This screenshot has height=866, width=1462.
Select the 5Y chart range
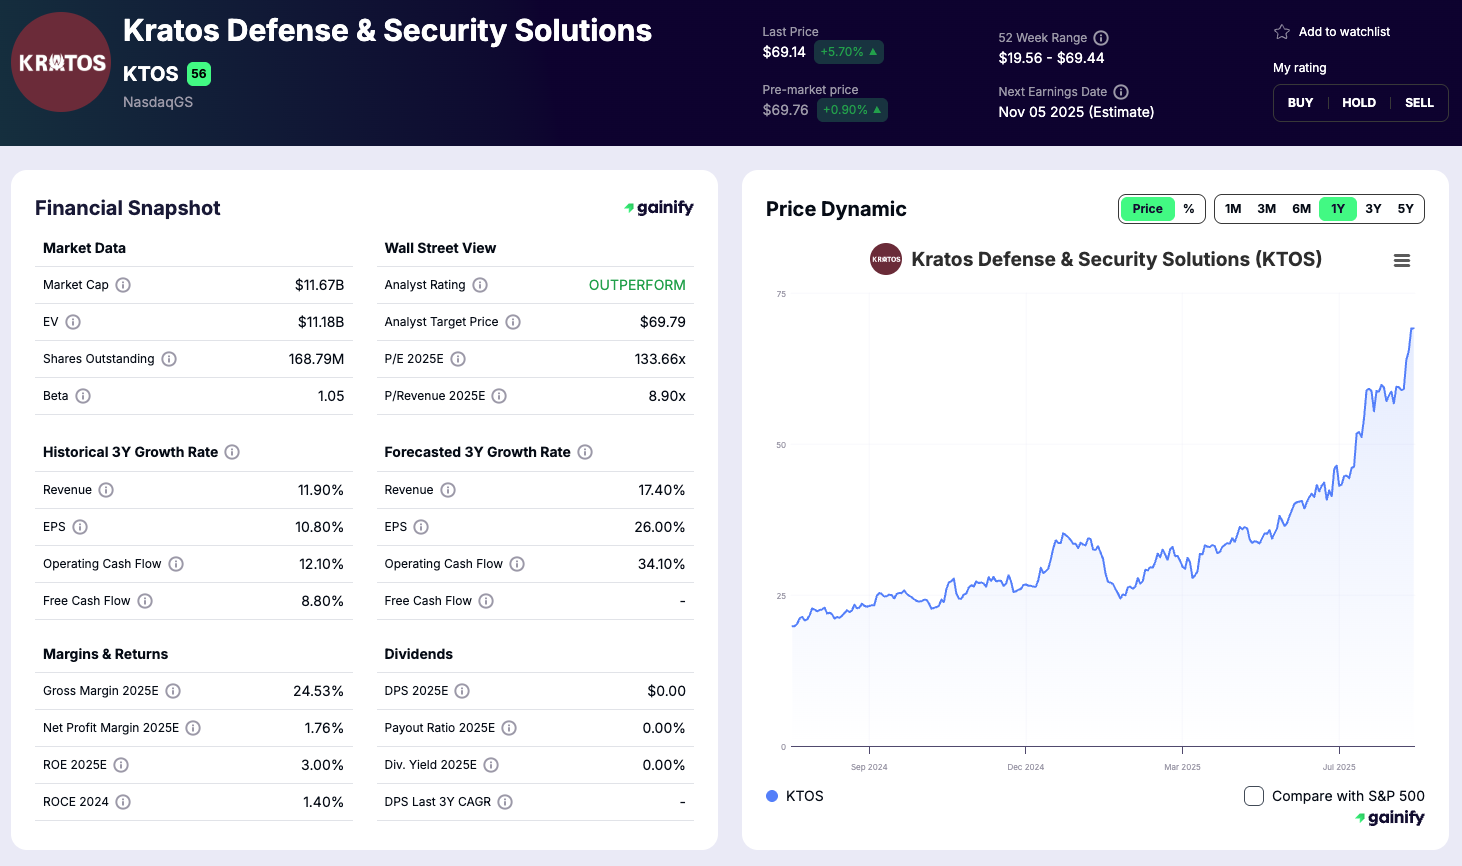point(1405,209)
